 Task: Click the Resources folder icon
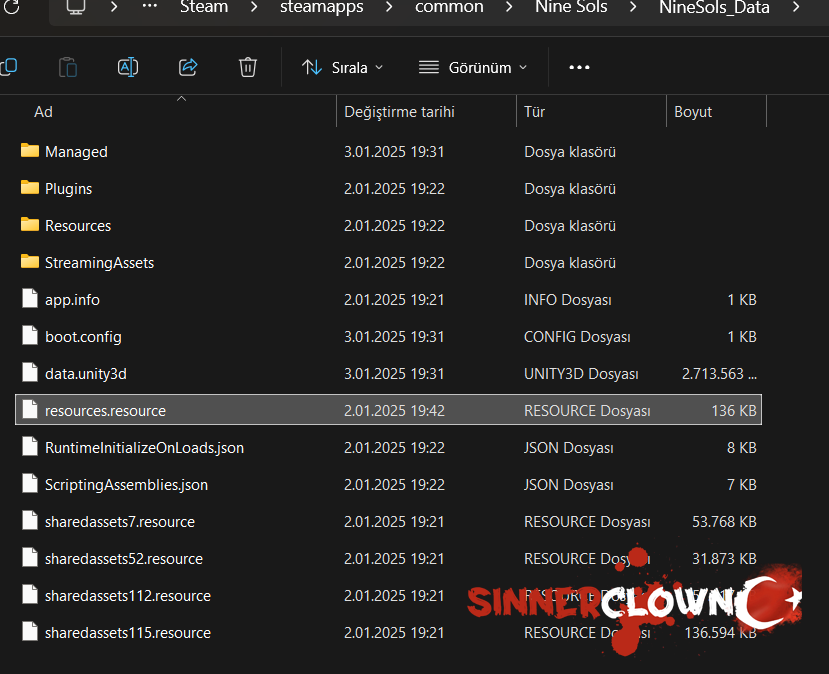tap(30, 225)
